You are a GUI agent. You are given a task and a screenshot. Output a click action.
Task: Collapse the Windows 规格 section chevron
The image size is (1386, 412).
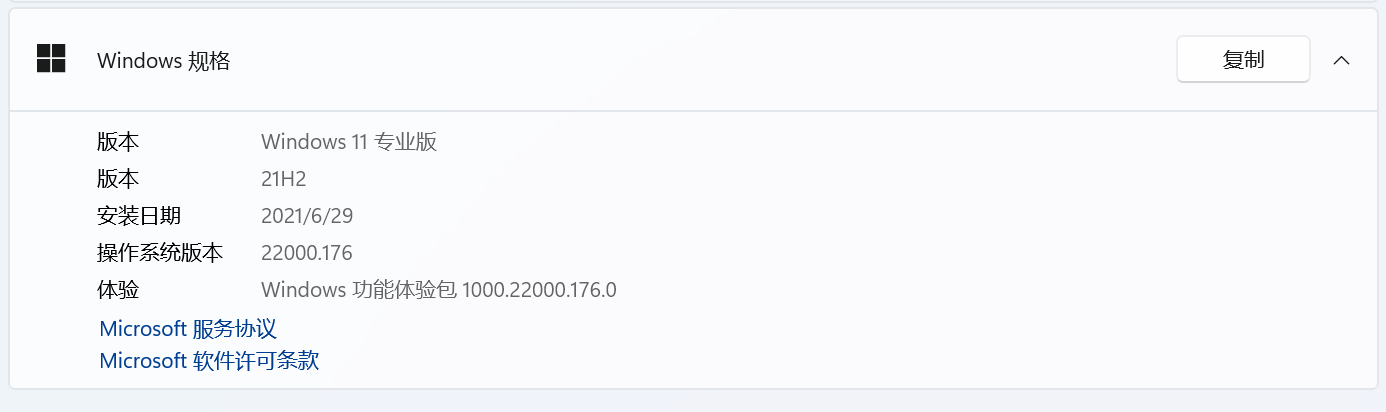(1342, 60)
